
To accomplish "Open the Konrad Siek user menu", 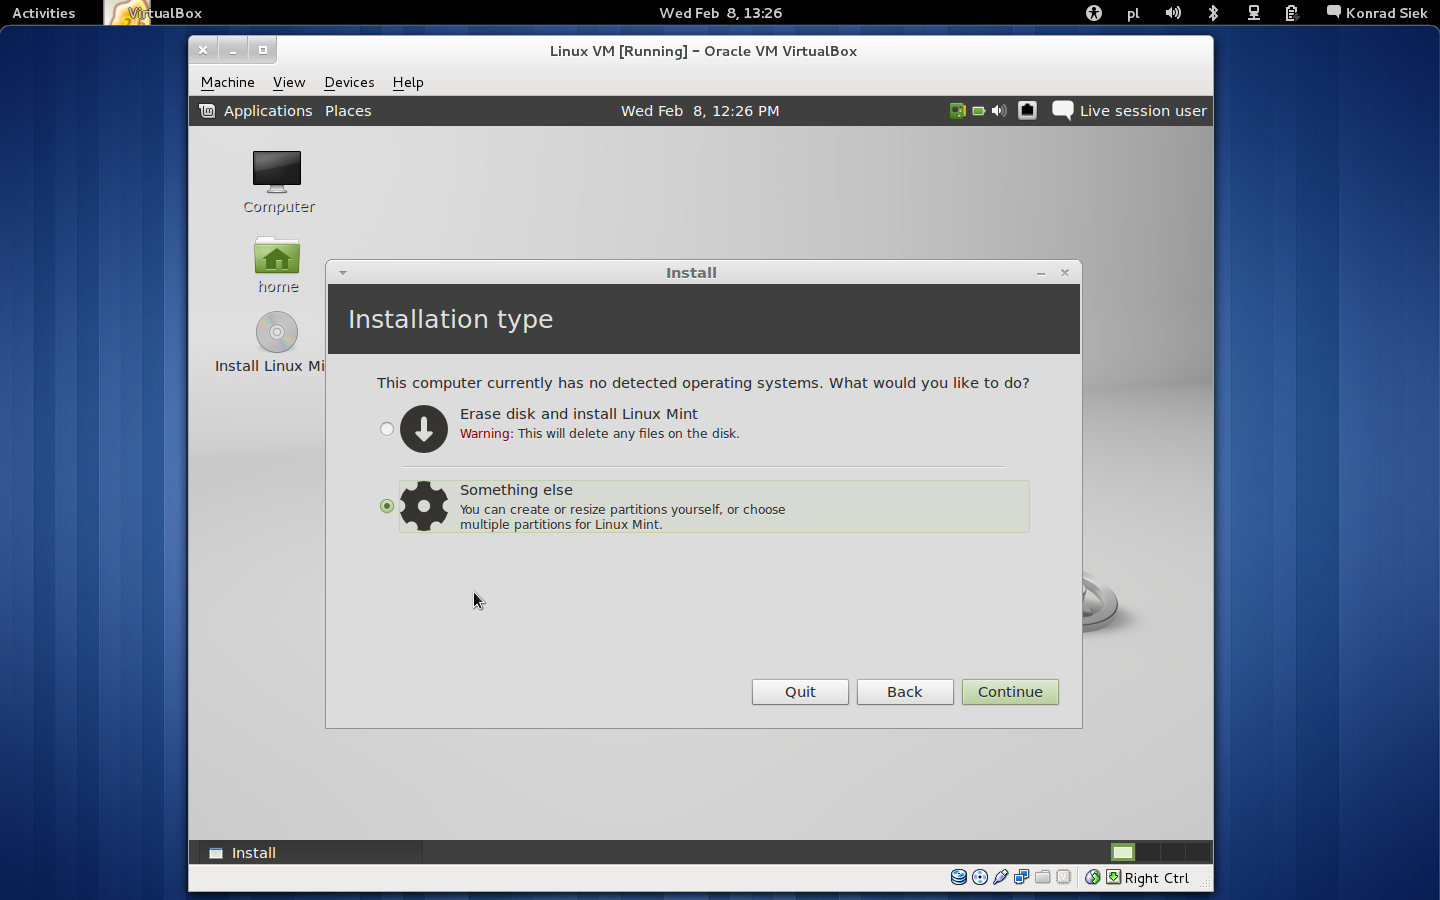I will coord(1377,13).
